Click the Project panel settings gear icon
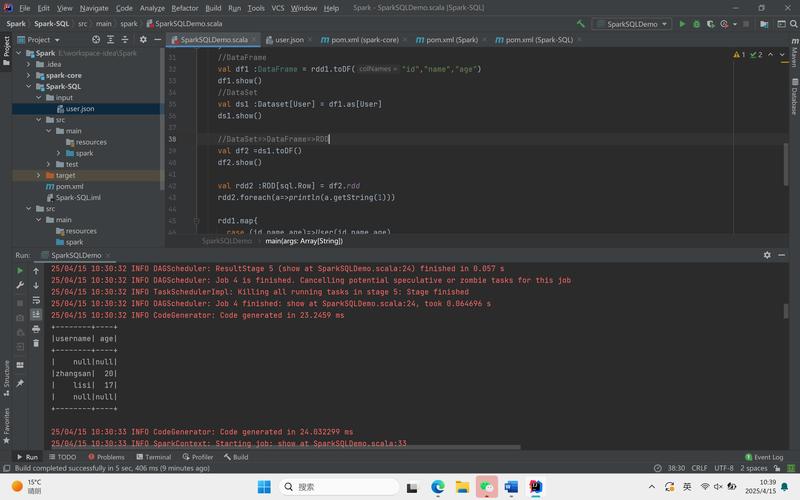 [143, 40]
